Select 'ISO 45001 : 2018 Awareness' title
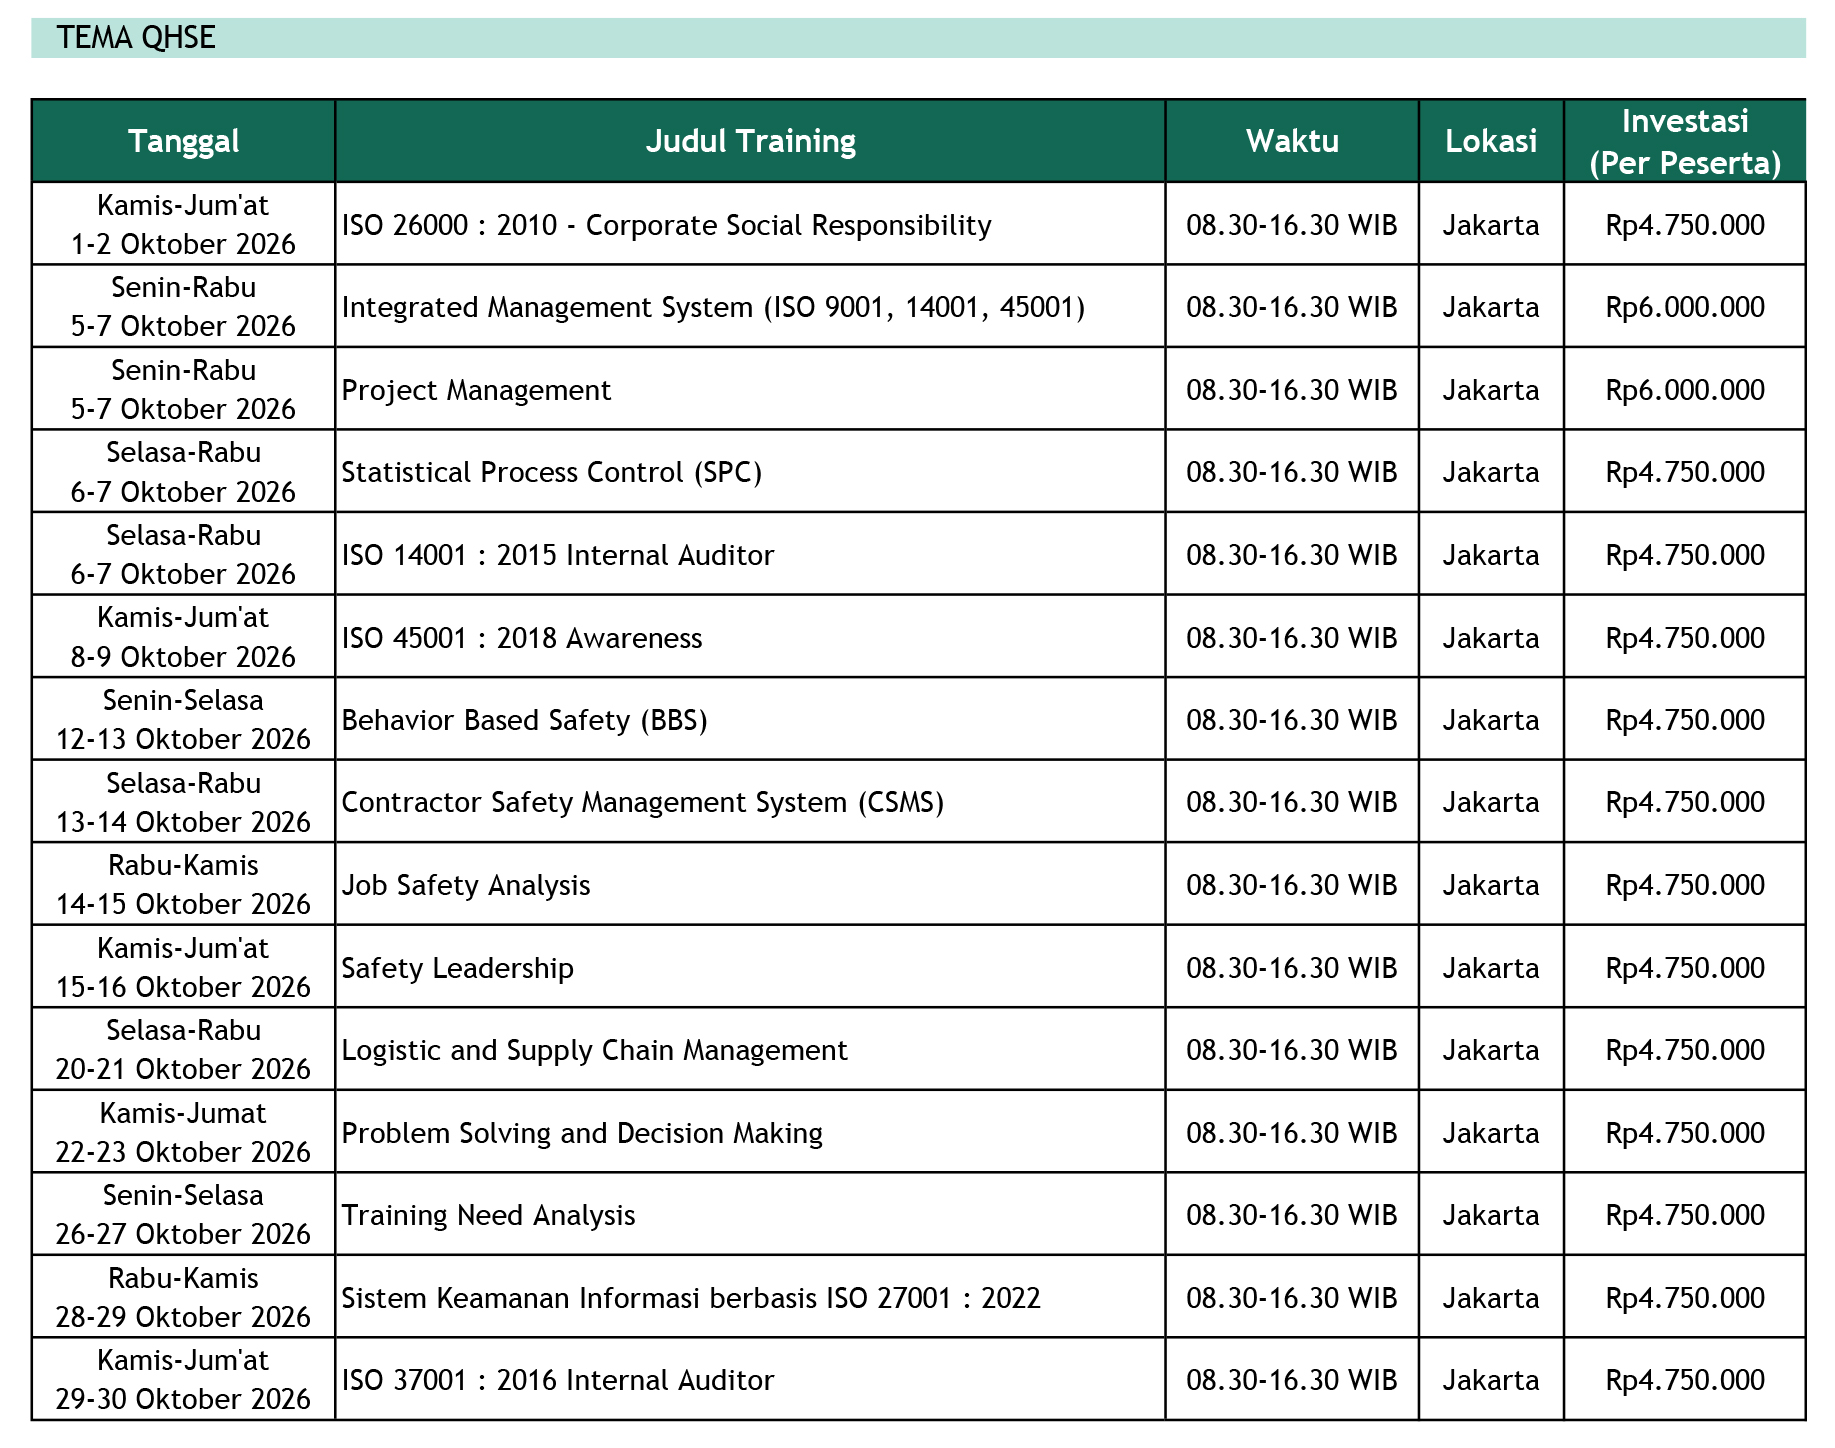The image size is (1835, 1448). point(522,638)
